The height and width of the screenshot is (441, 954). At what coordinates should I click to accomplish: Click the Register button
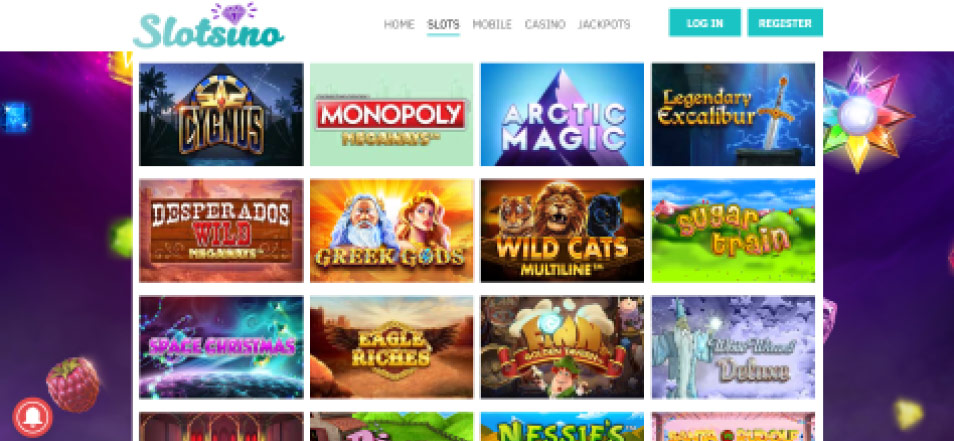click(x=785, y=23)
